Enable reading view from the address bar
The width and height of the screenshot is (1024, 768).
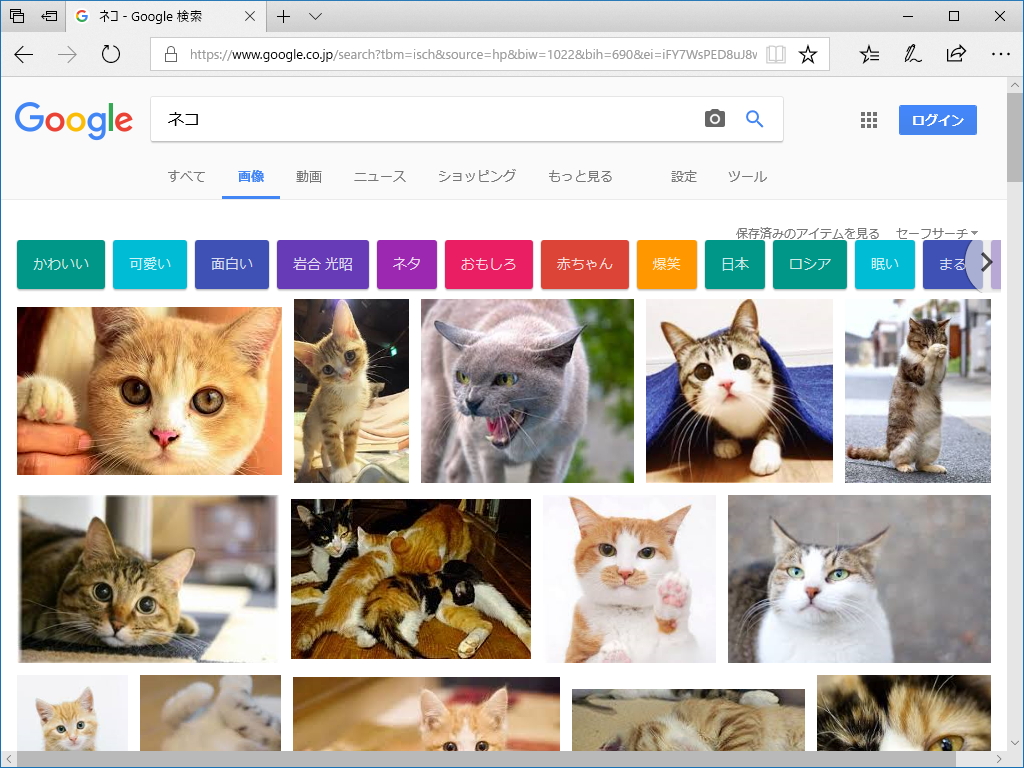776,54
